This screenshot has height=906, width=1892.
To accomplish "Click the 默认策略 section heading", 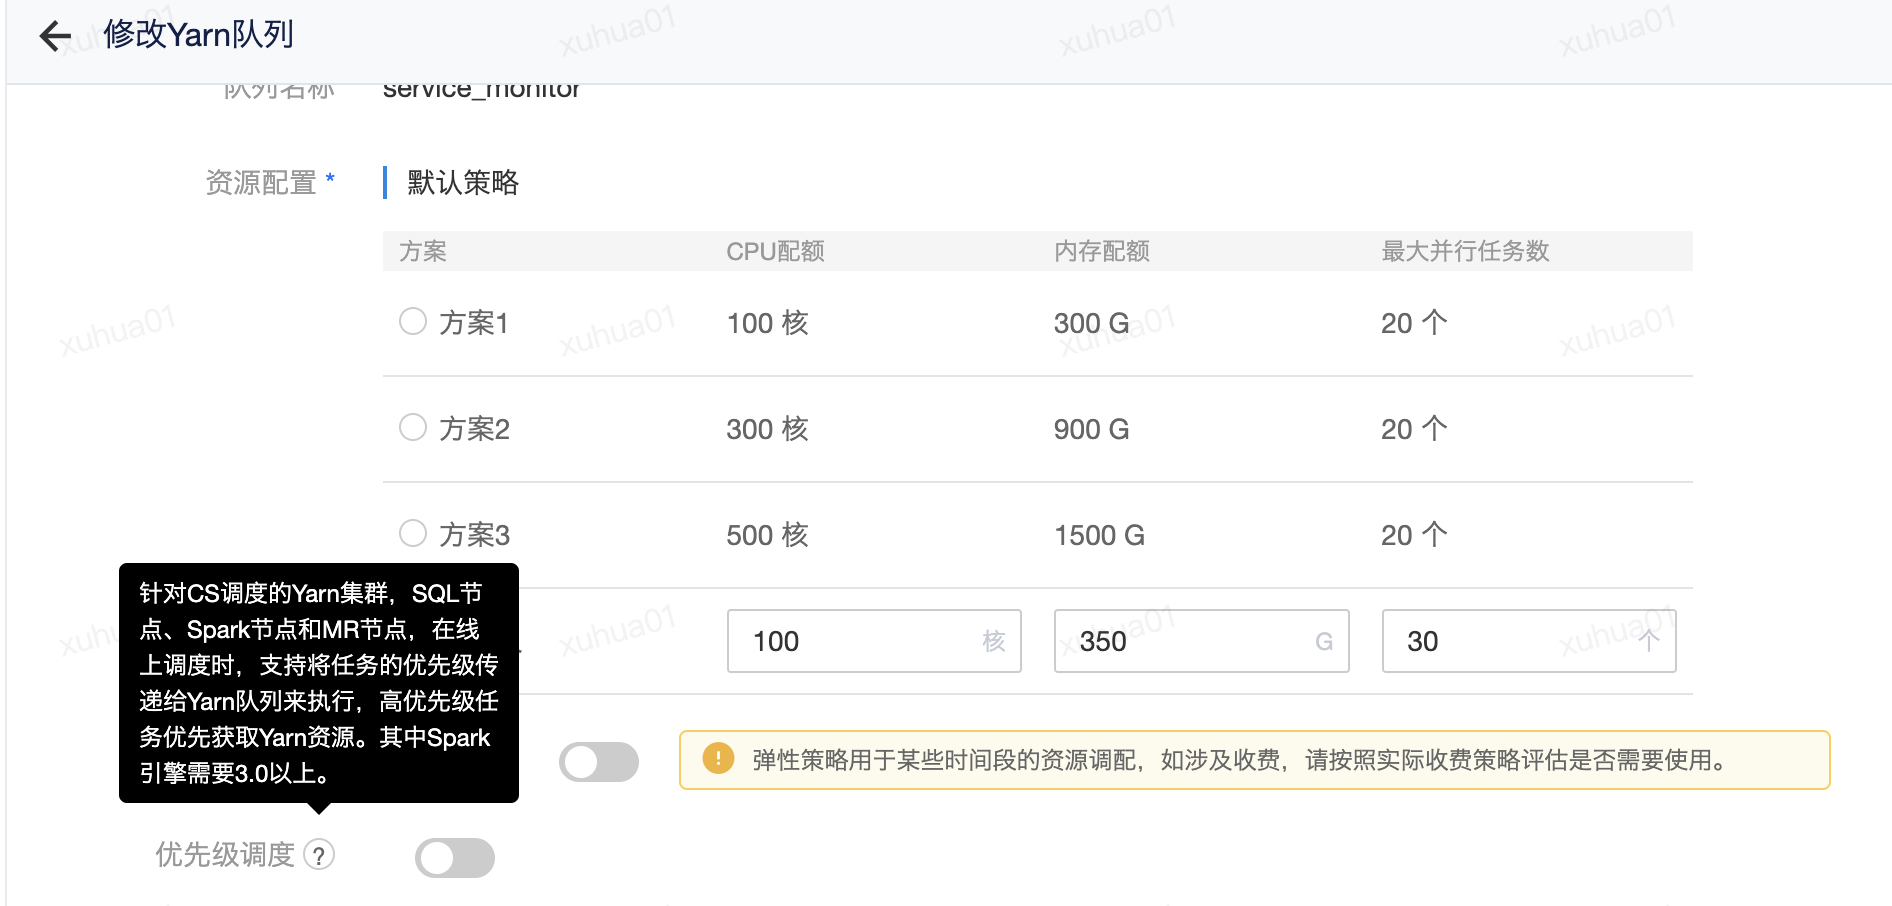I will click(x=463, y=183).
